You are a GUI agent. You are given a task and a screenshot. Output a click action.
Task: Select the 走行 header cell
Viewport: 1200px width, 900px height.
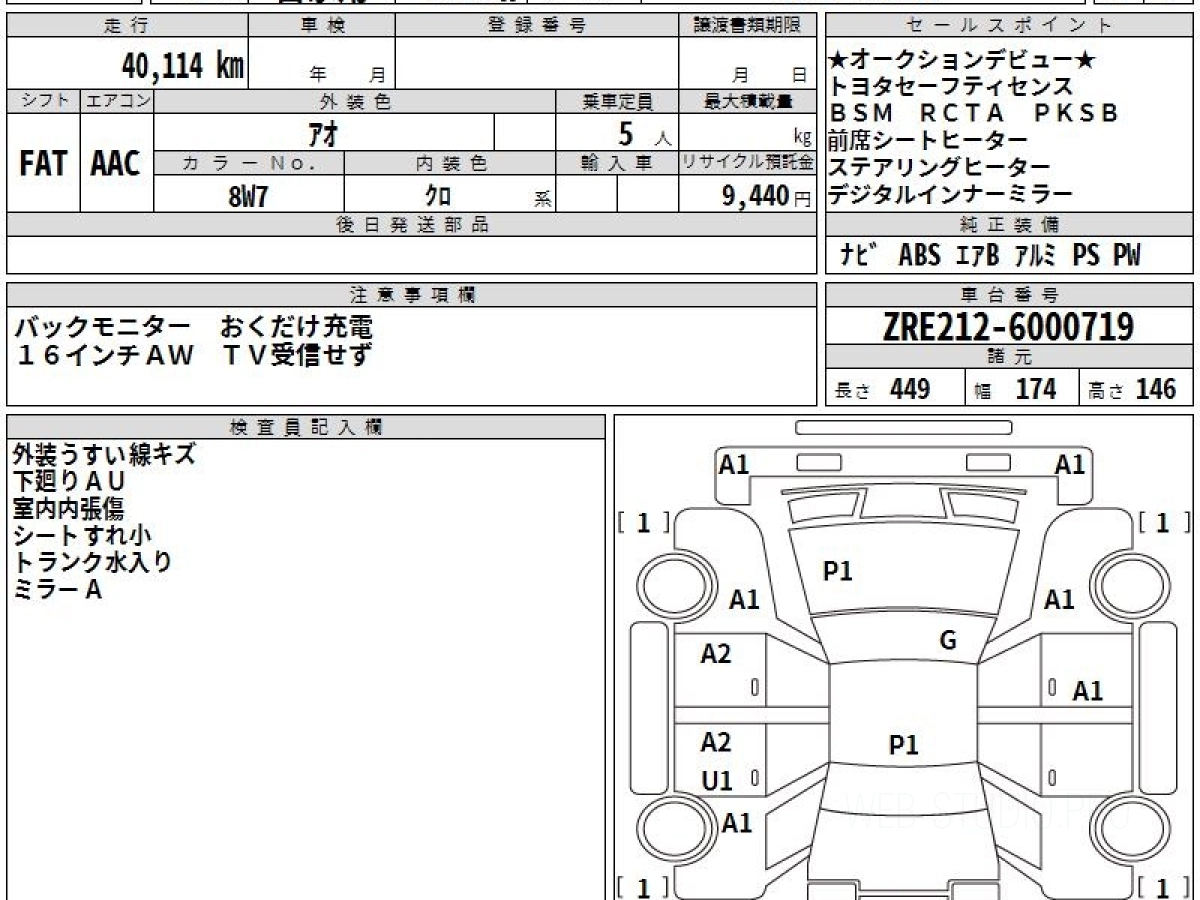click(x=126, y=26)
